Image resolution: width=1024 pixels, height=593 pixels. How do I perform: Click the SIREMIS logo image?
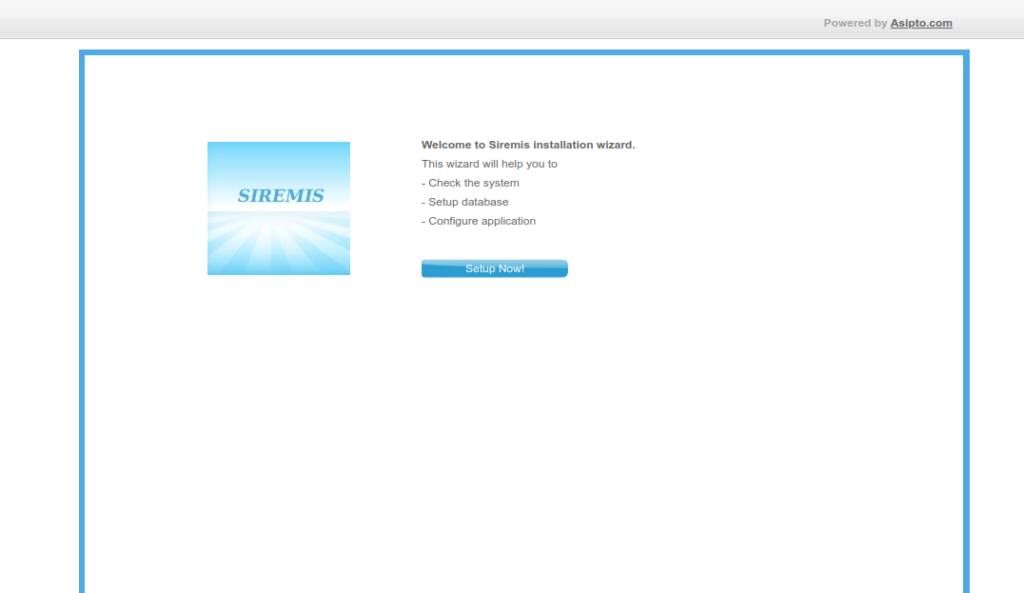279,208
